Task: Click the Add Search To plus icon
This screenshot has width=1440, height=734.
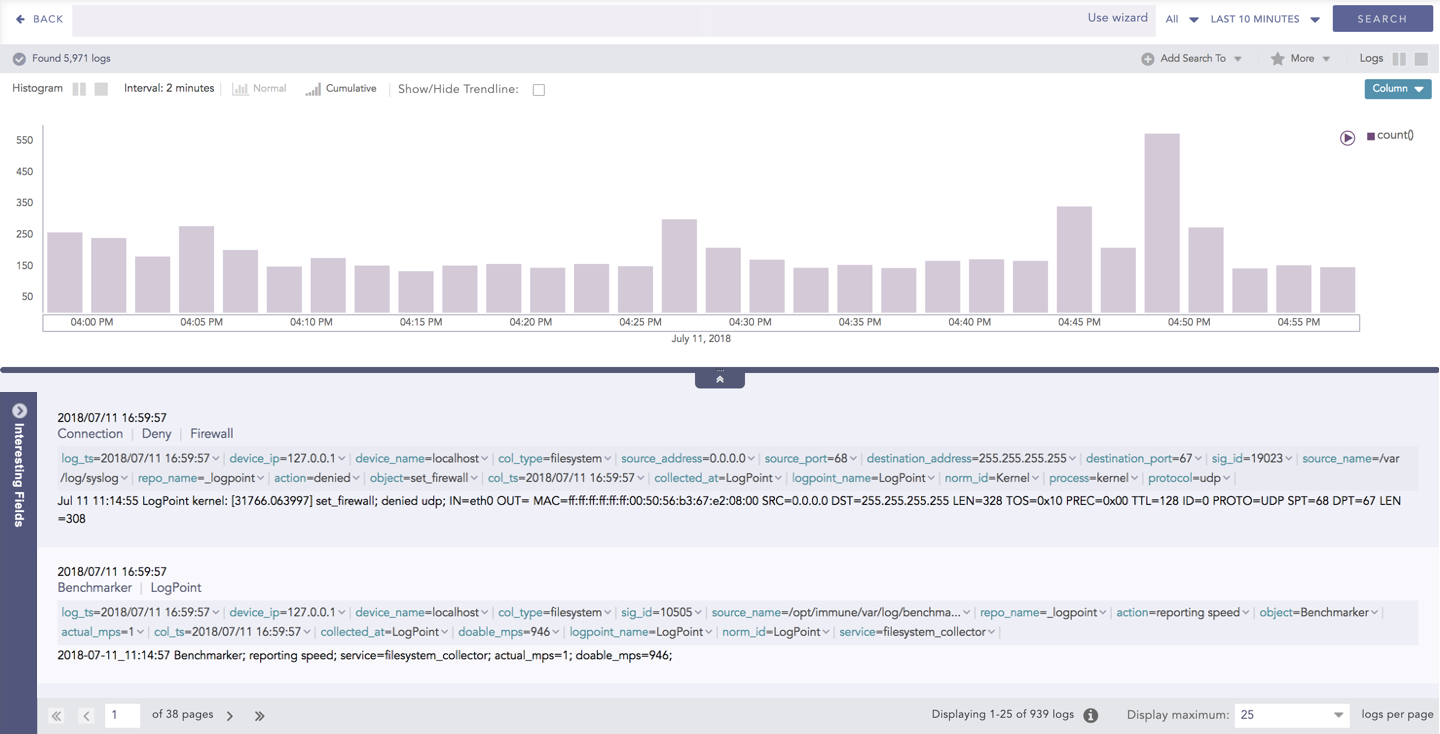Action: [1147, 59]
